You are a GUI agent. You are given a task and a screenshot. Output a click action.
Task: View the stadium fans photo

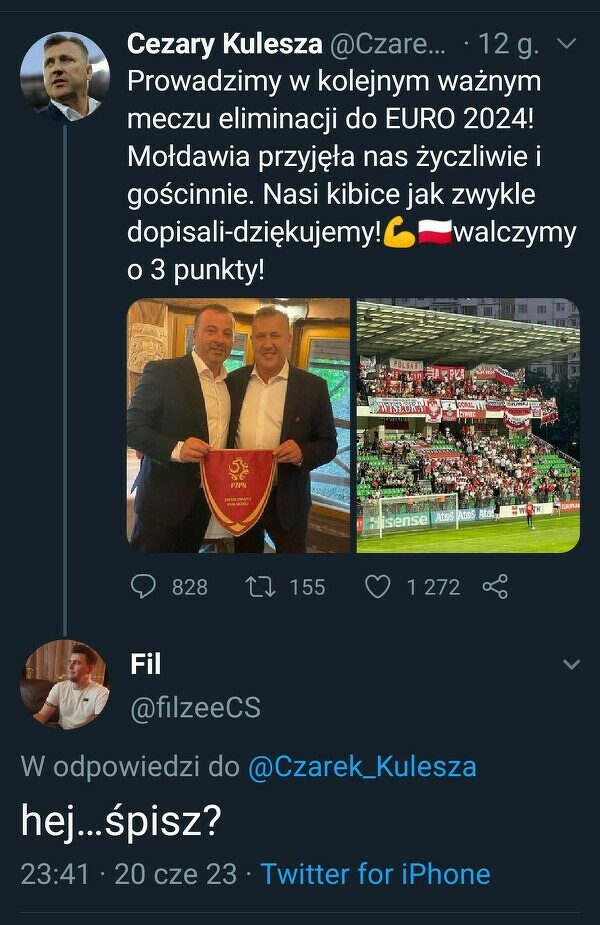(x=468, y=425)
